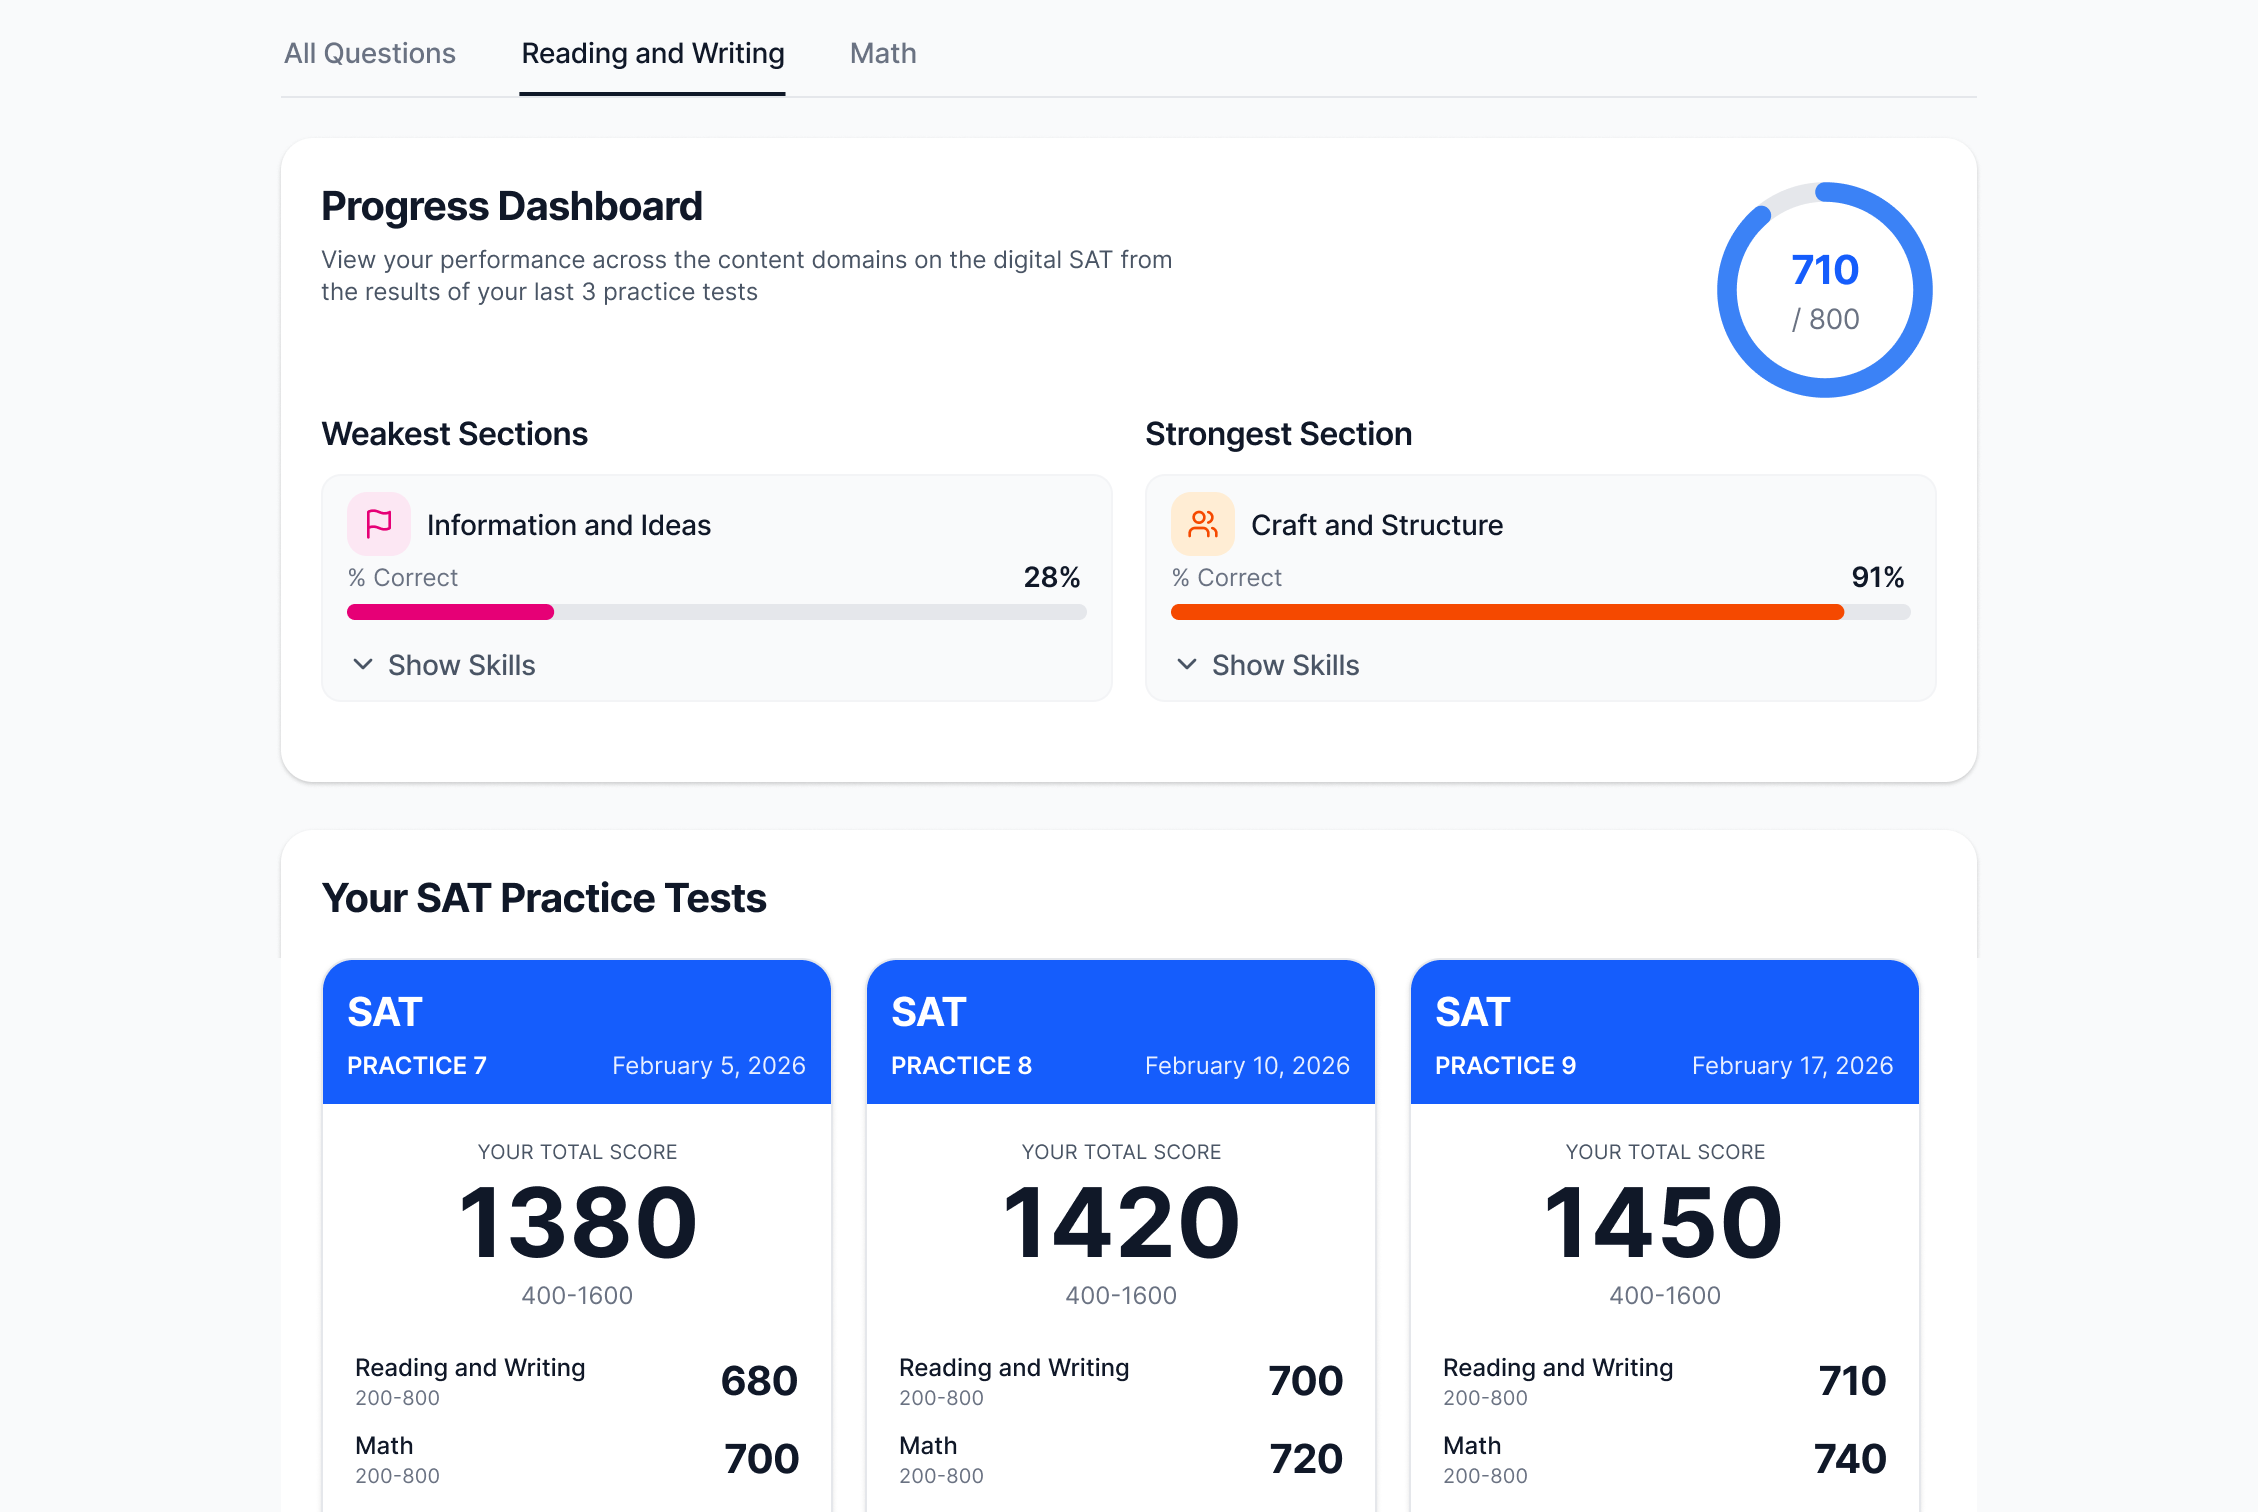Click Reading and Writing score 710 in Practice 9

1852,1381
